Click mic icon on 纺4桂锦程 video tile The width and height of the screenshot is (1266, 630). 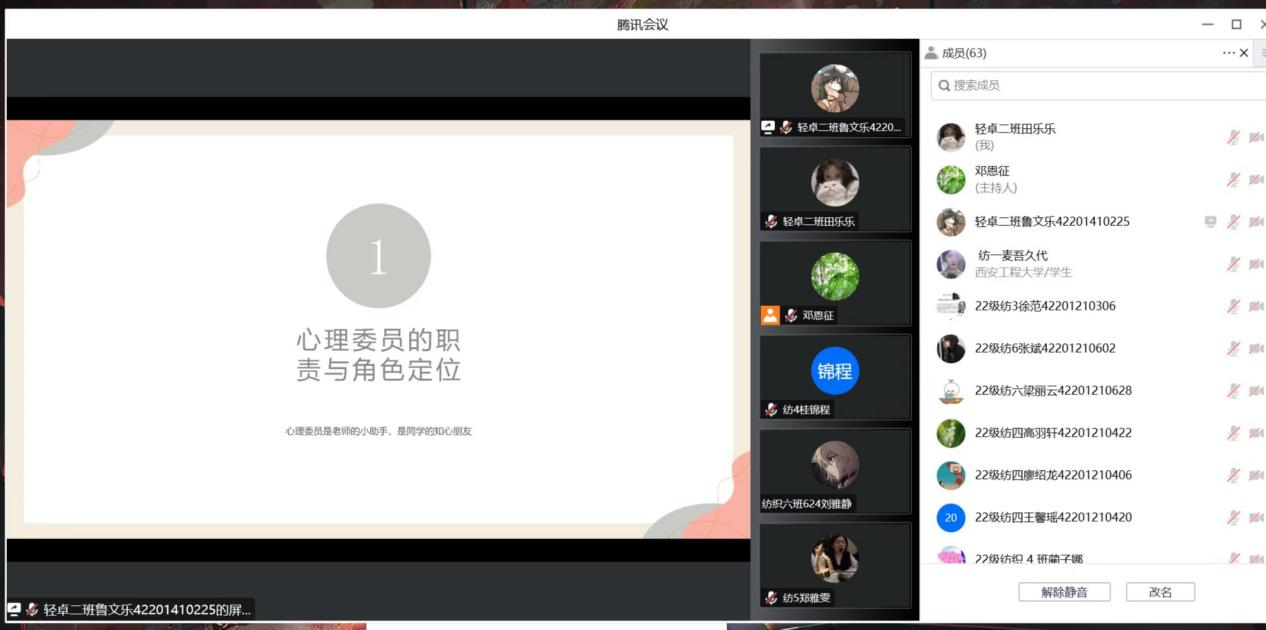pos(771,409)
